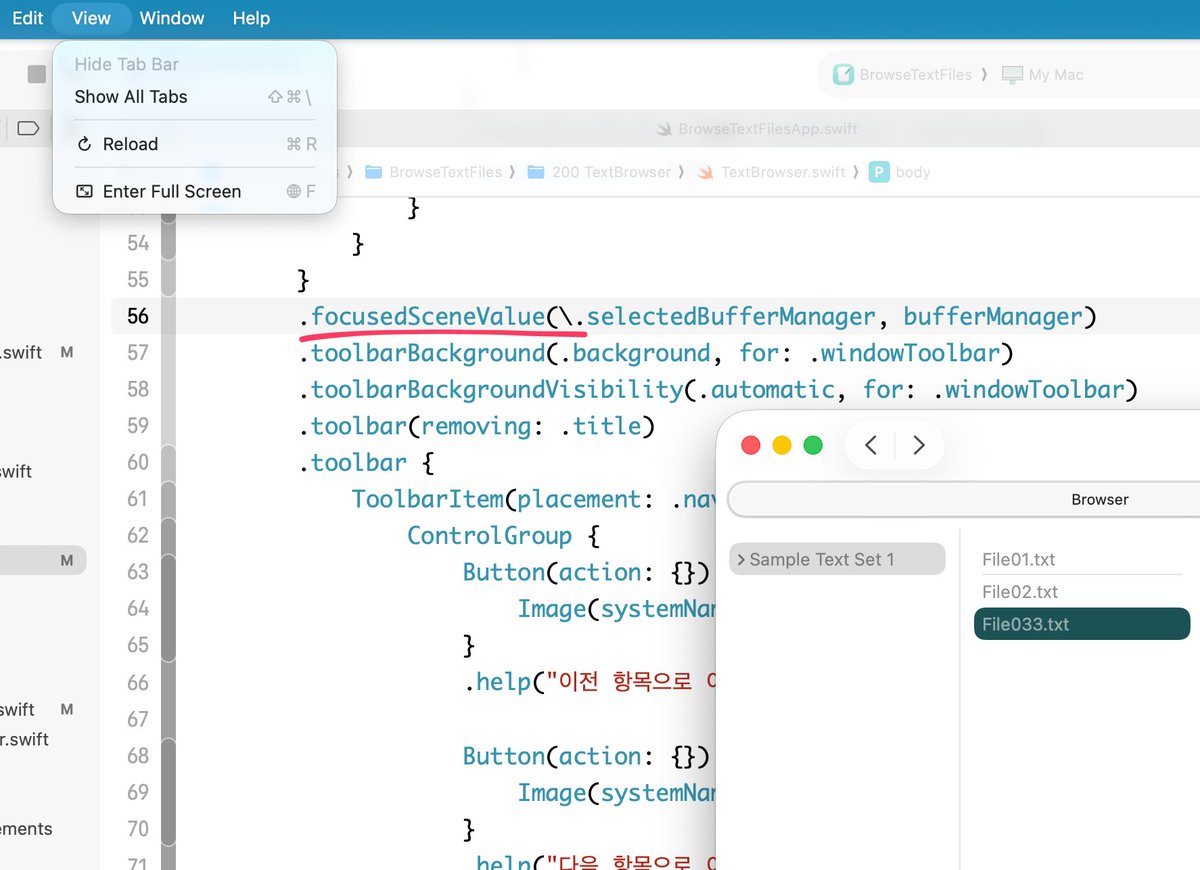
Task: Select the My Mac run destination
Action: 1043,74
